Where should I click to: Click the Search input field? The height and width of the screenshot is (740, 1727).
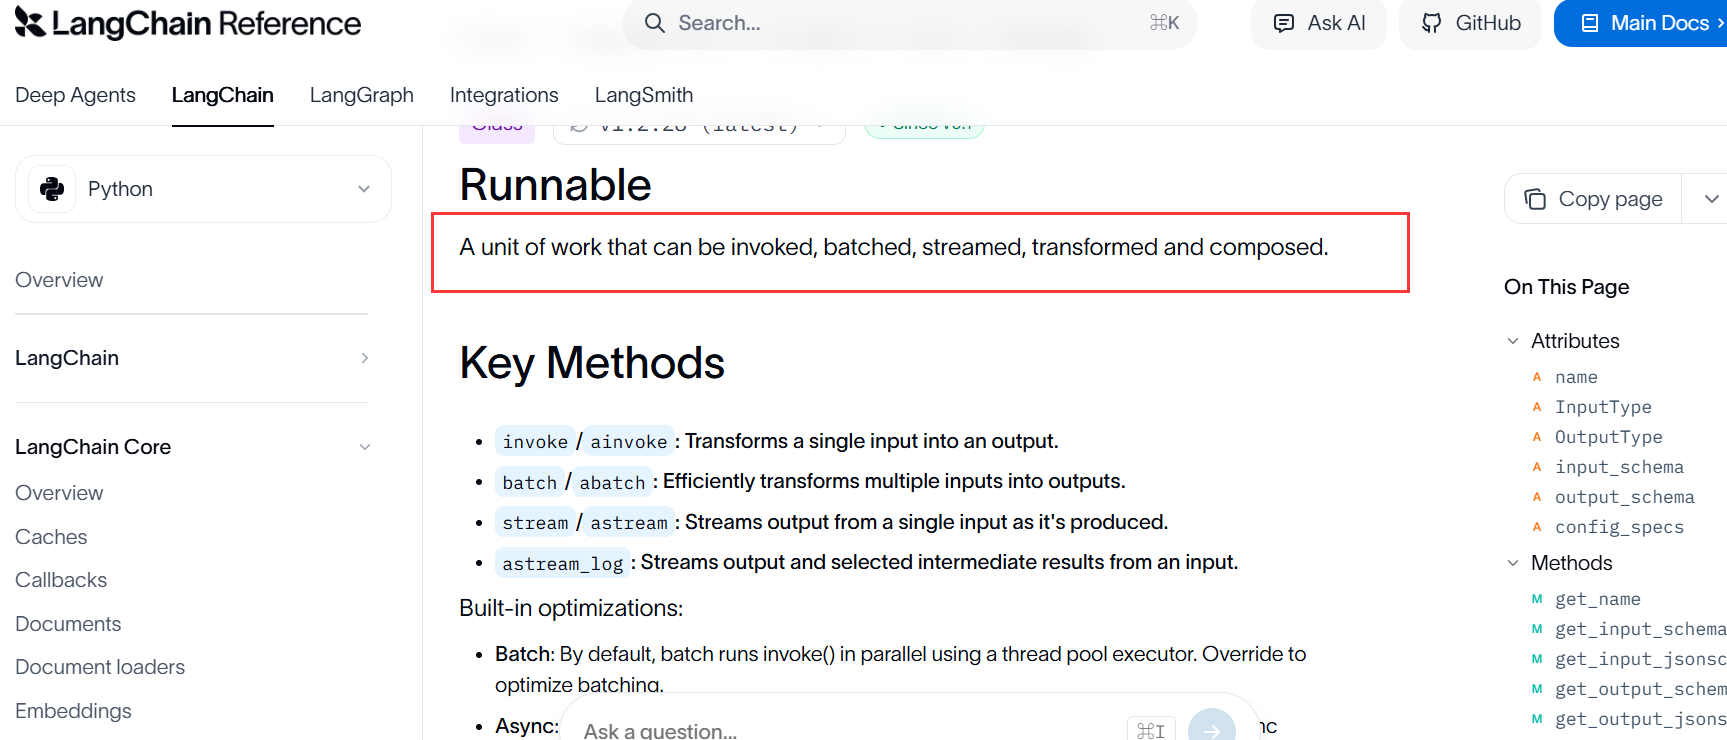909,23
